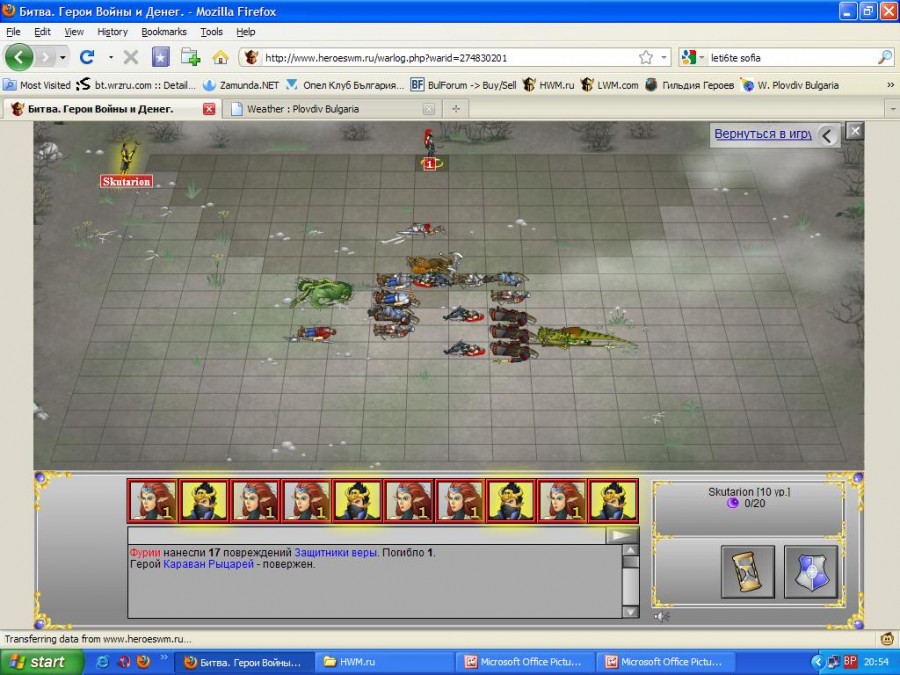Open the Windows start button
900x675 pixels.
[40, 662]
